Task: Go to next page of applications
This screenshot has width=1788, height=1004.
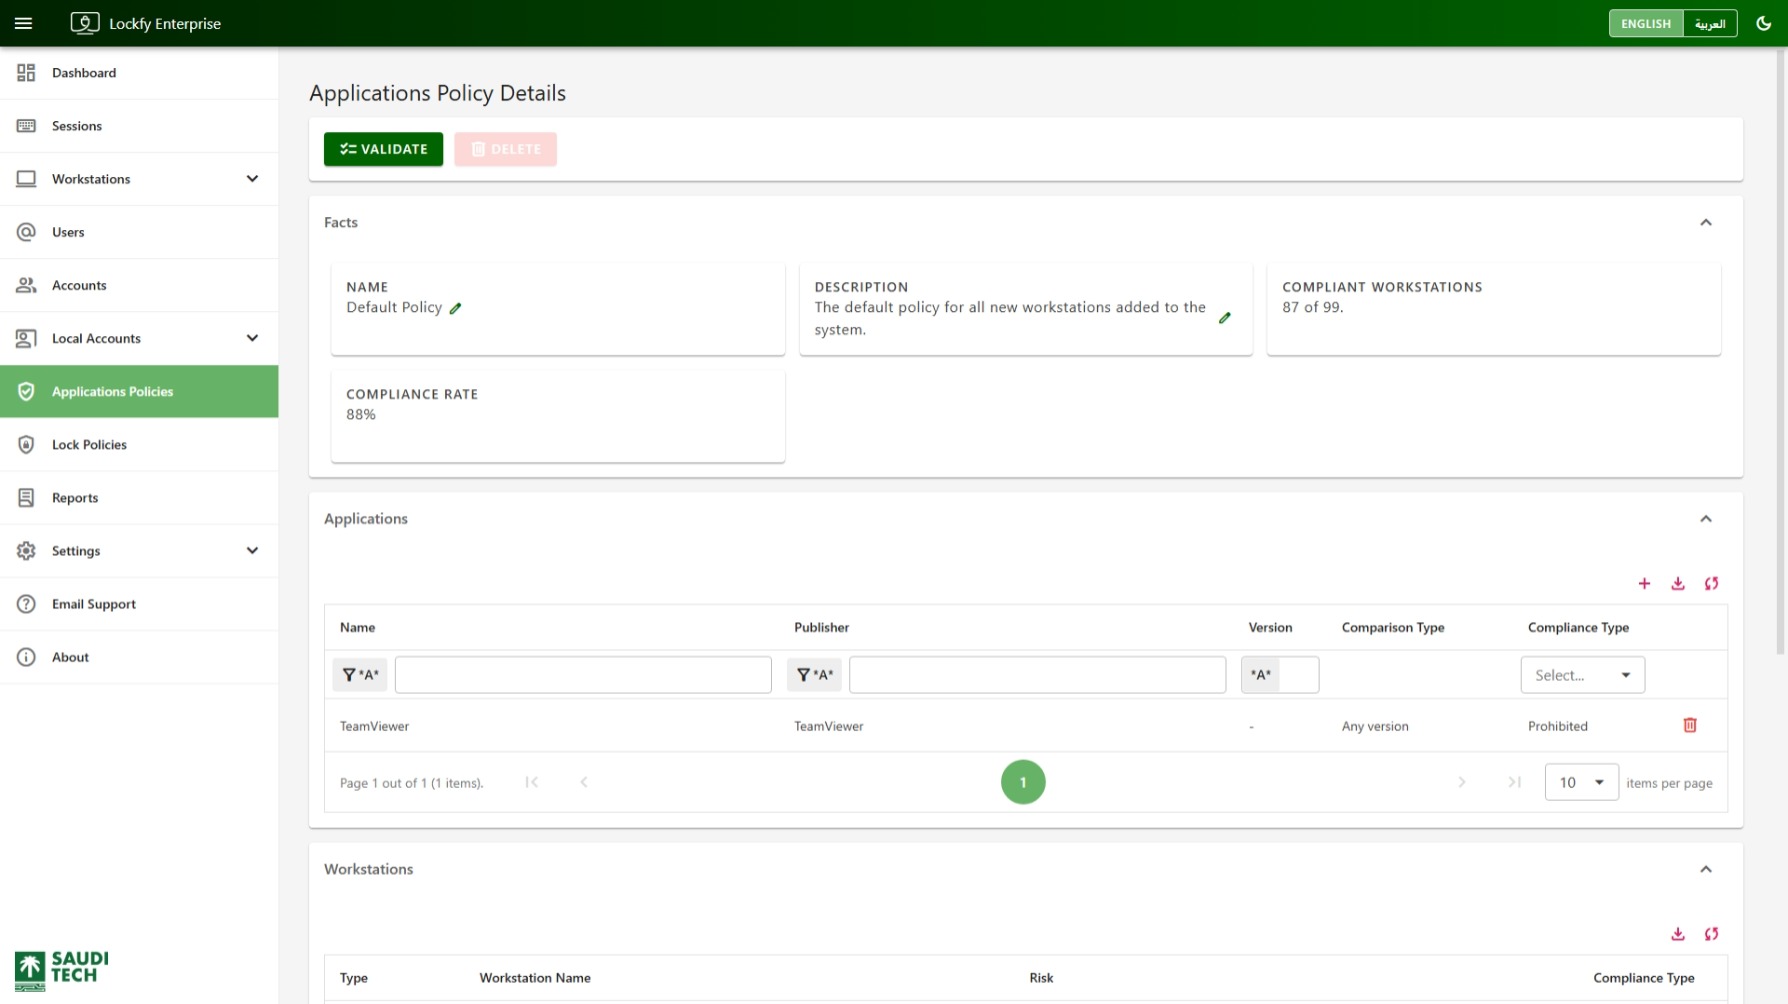Action: [1462, 782]
